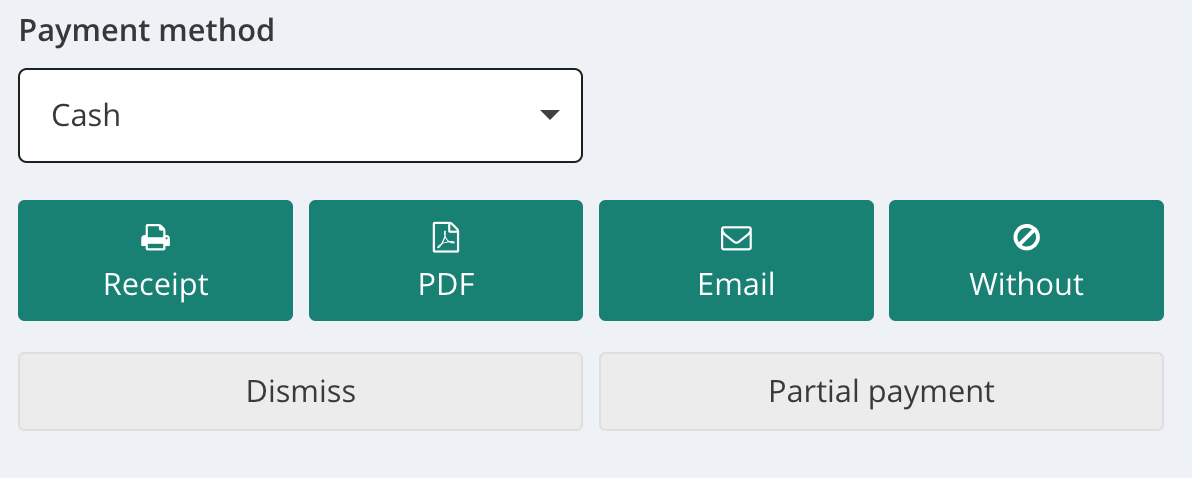Screen dimensions: 1192x478
Task: Click the dropdown arrow beside Cash
Action: click(549, 115)
